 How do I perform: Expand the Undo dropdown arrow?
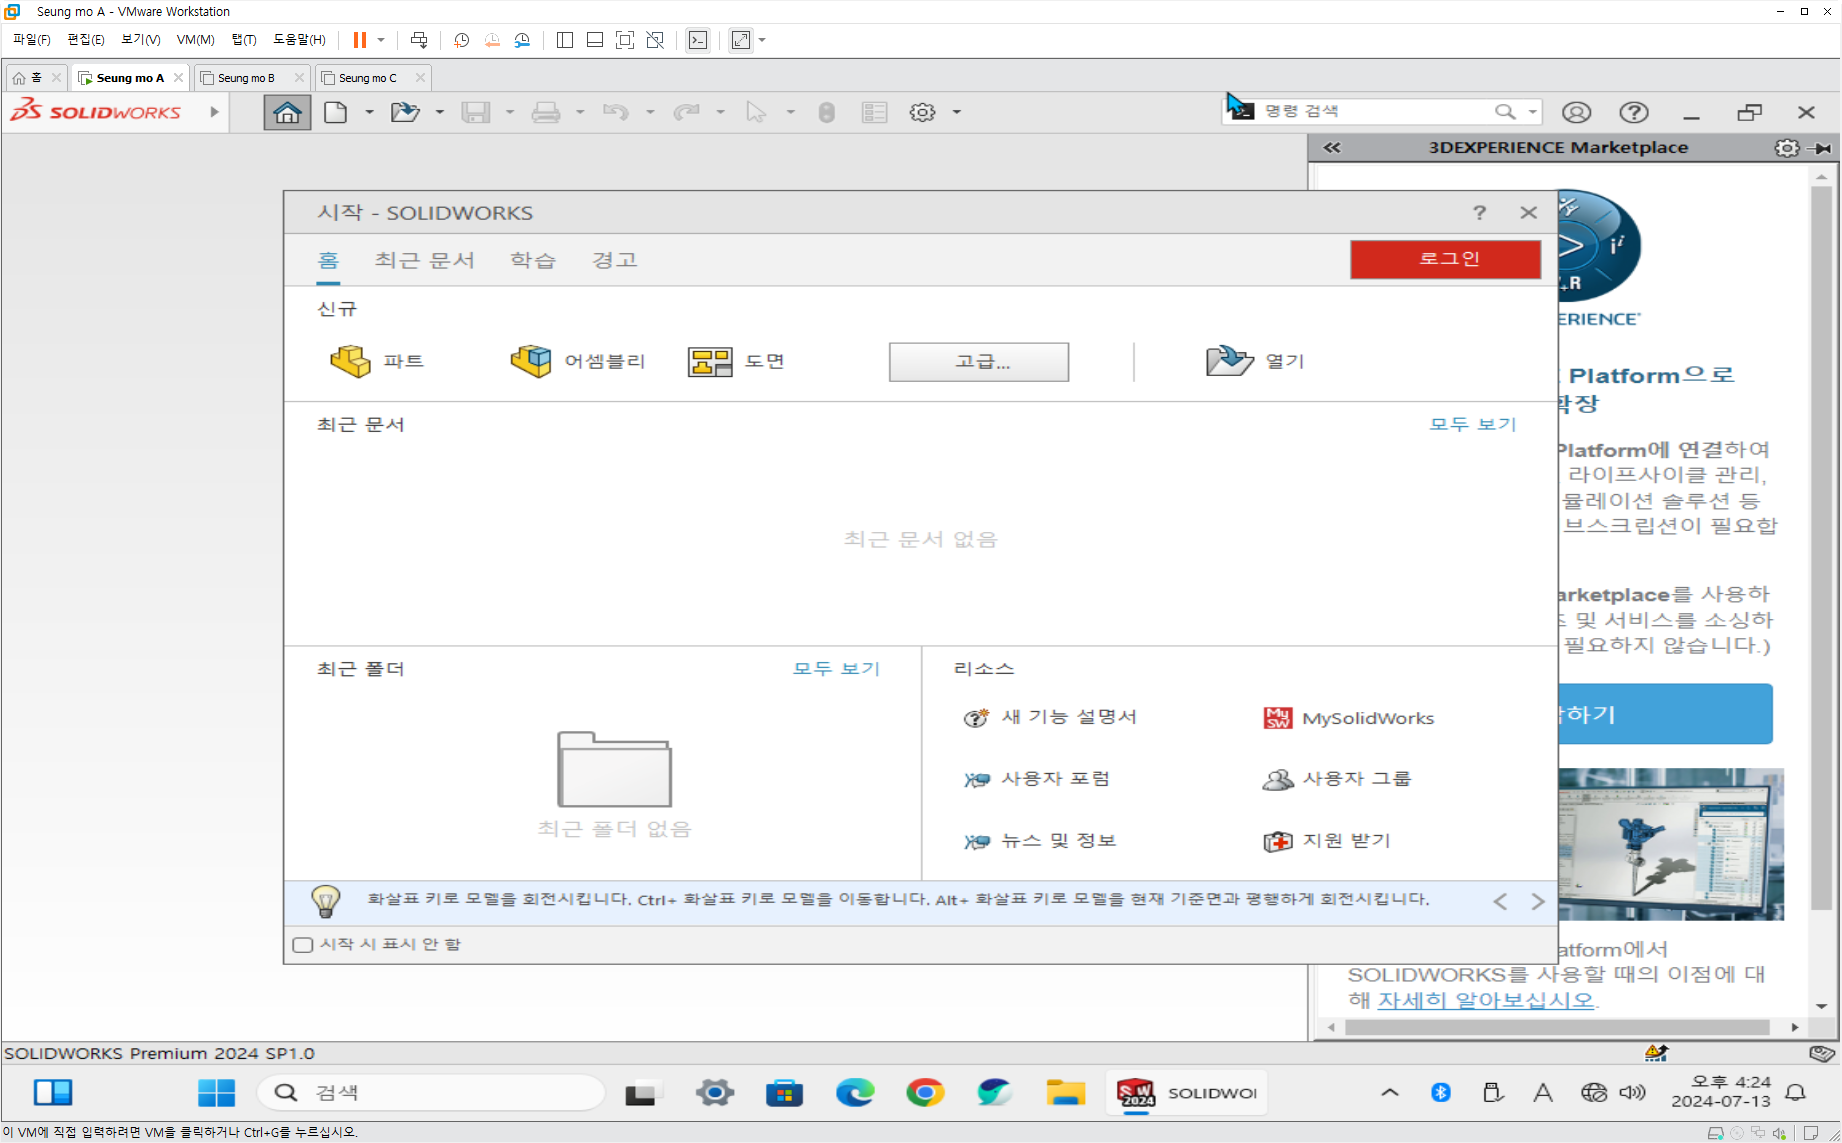tap(649, 112)
